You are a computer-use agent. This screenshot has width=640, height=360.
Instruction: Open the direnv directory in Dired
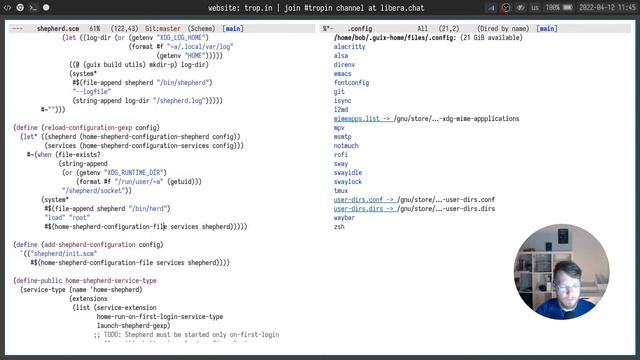click(x=344, y=64)
